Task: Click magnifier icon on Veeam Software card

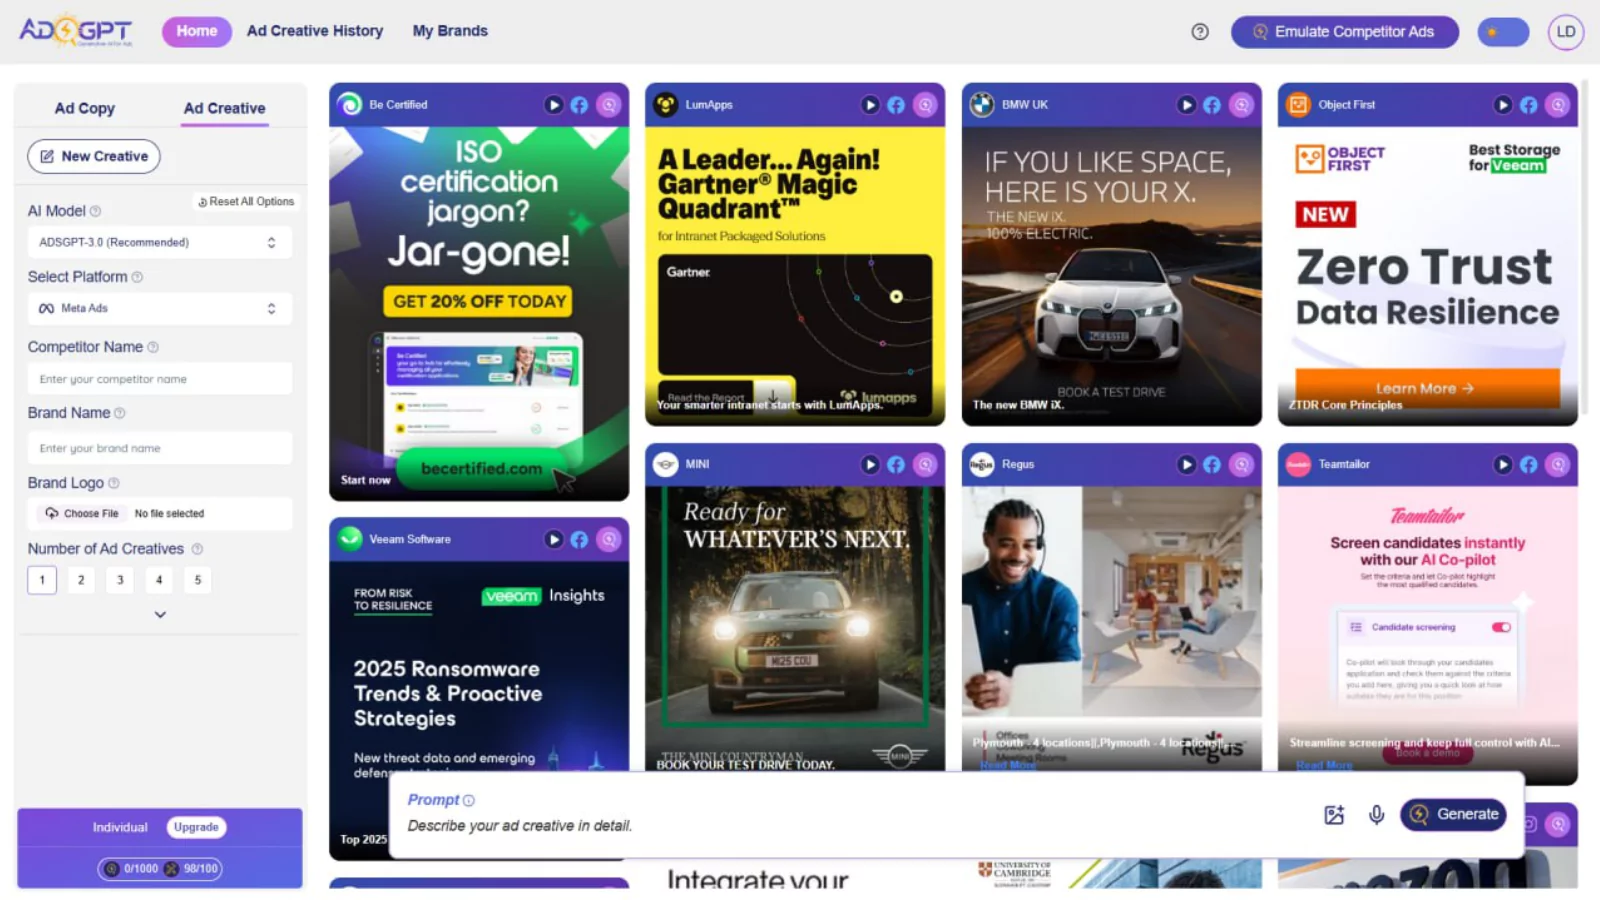Action: (x=608, y=540)
